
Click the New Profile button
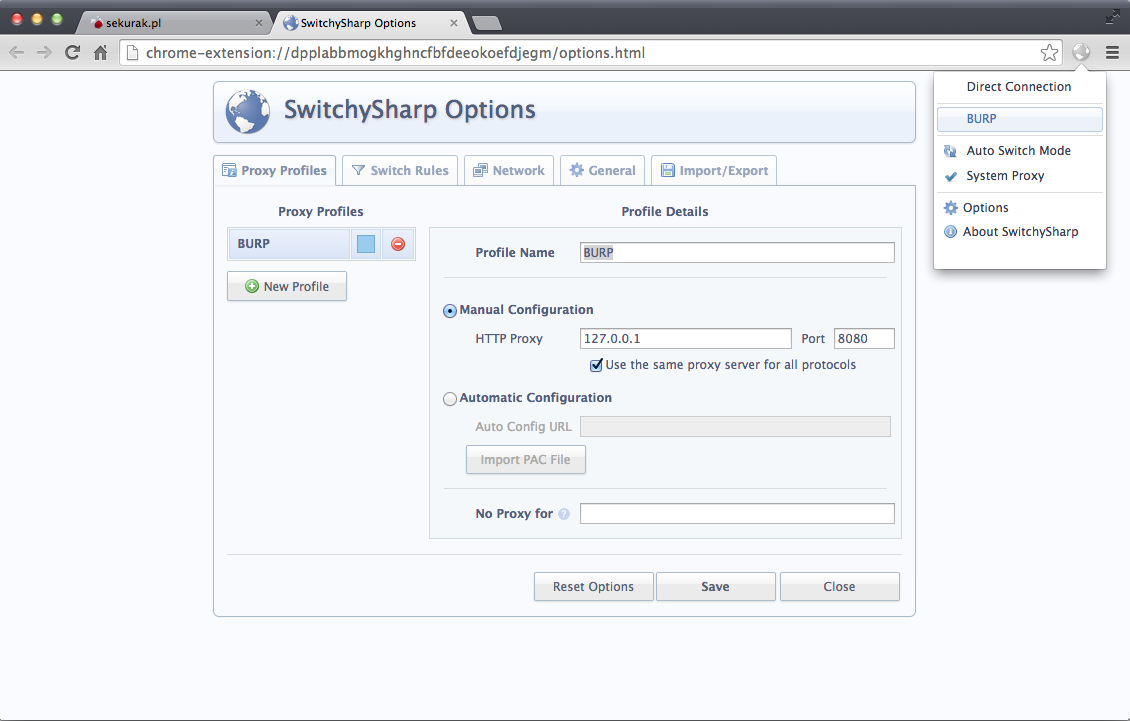pyautogui.click(x=287, y=286)
